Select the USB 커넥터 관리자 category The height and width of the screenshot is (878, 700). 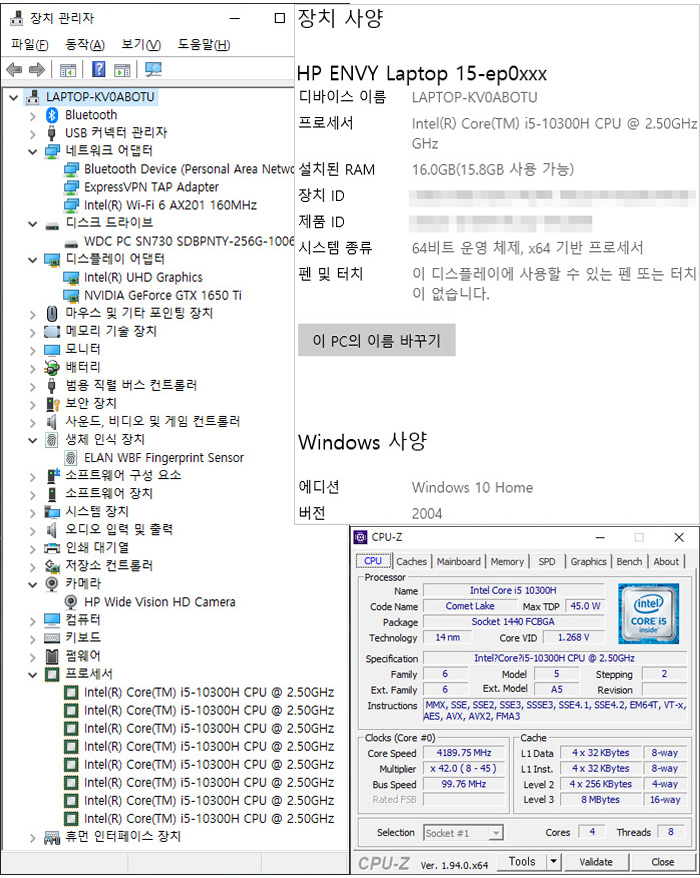[116, 133]
